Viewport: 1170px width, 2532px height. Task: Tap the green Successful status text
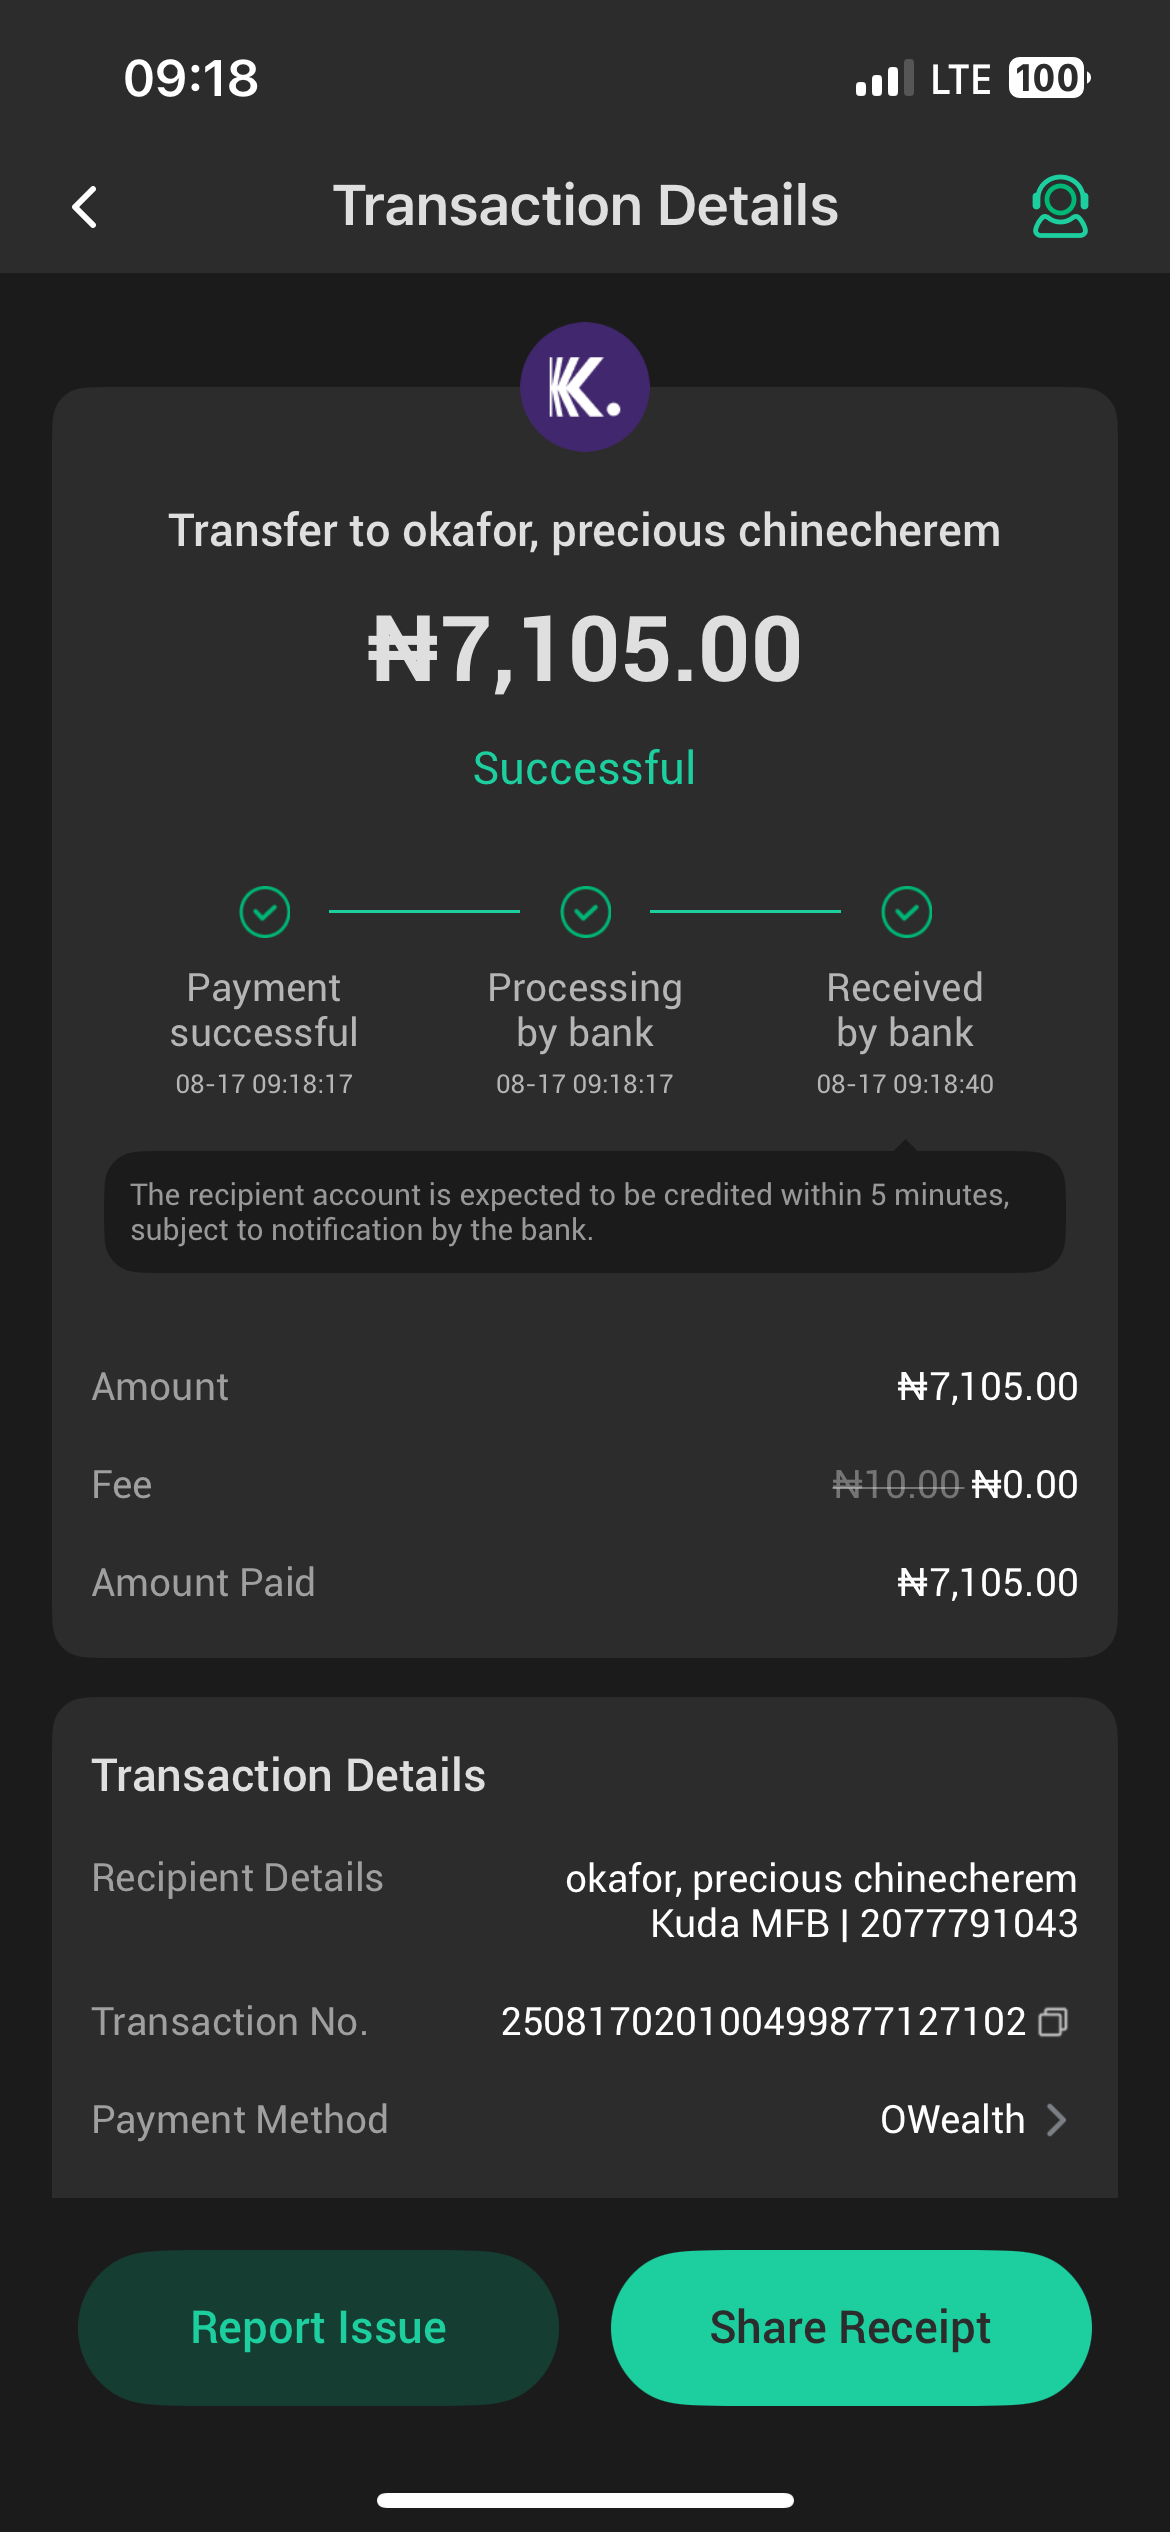[584, 768]
